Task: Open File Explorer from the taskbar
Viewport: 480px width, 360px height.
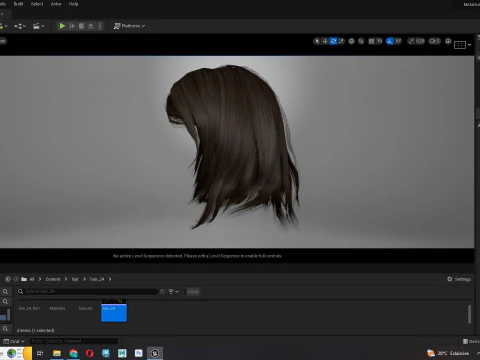Action: click(57, 353)
